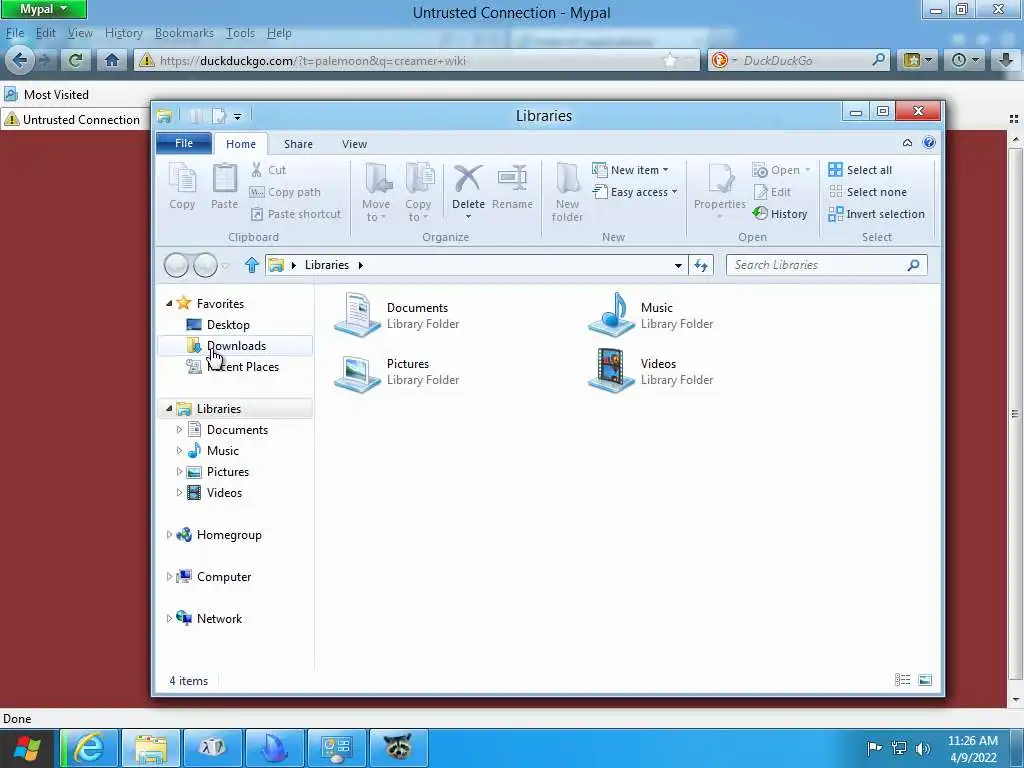
Task: Click the Windows Start button
Action: click(x=29, y=748)
